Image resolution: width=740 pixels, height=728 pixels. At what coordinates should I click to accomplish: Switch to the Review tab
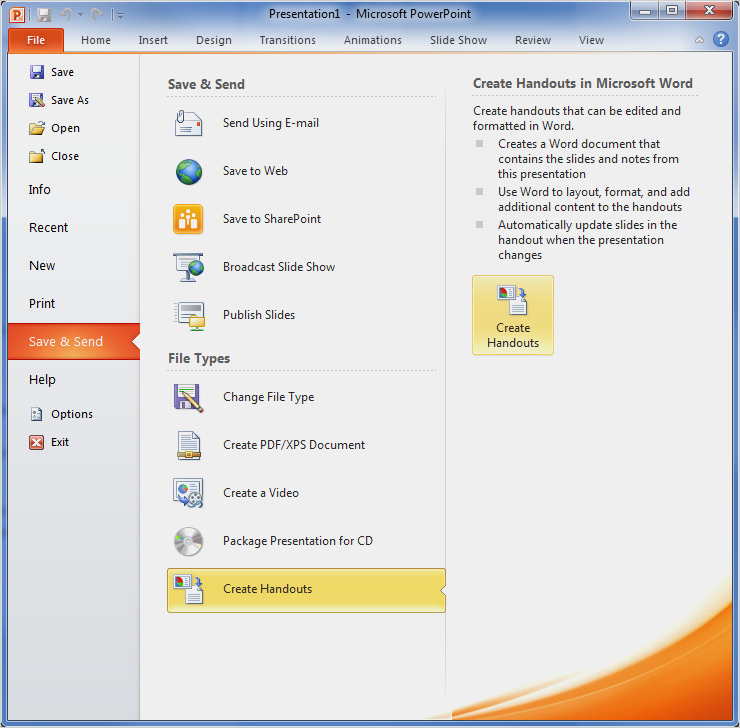pyautogui.click(x=533, y=40)
